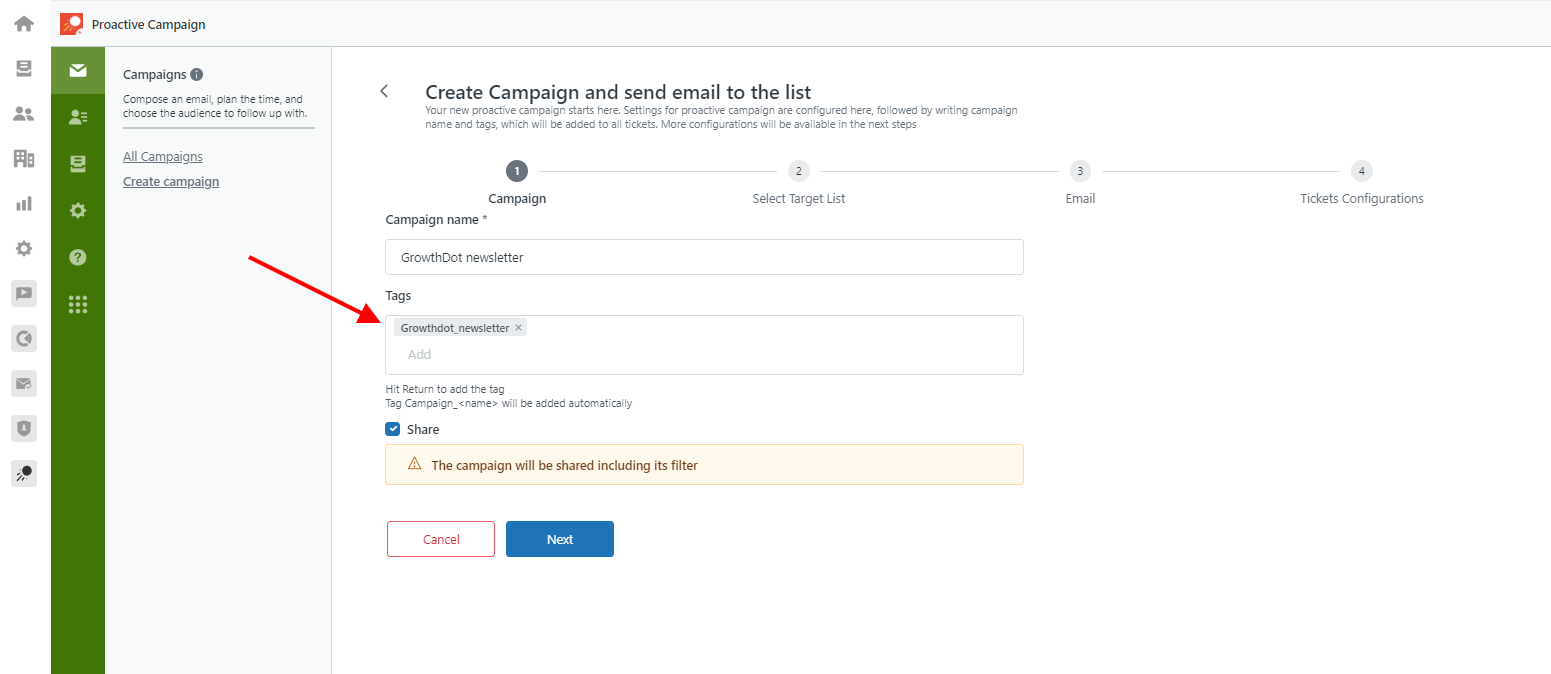Click the 'Create Campaign and send email' heading
This screenshot has width=1551, height=674.
(618, 92)
